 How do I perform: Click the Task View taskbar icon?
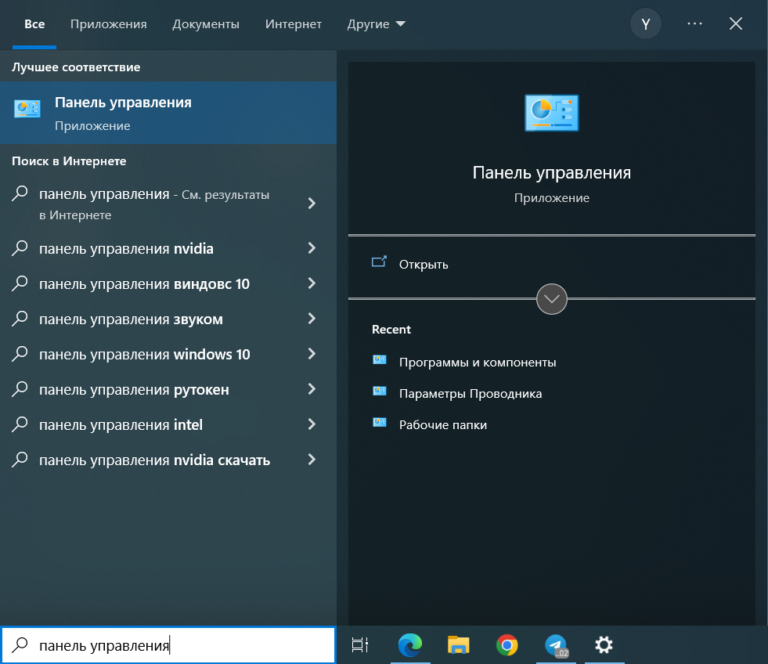coord(361,645)
